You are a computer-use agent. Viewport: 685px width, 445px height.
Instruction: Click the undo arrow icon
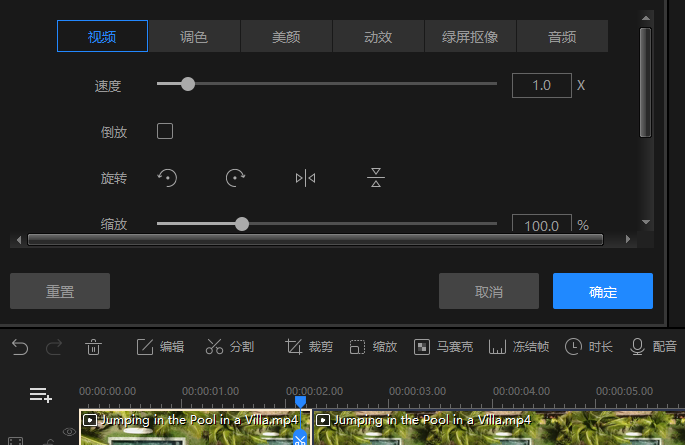(20, 348)
